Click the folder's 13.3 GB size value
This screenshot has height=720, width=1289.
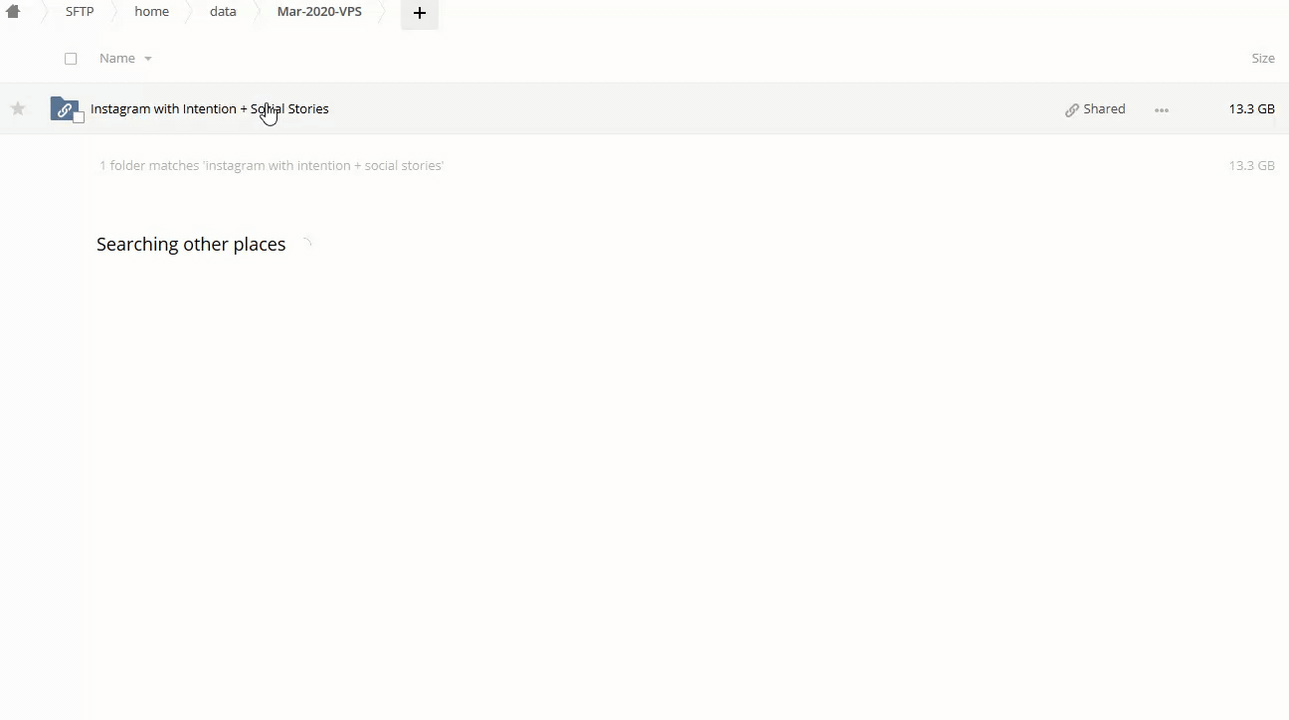point(1251,109)
